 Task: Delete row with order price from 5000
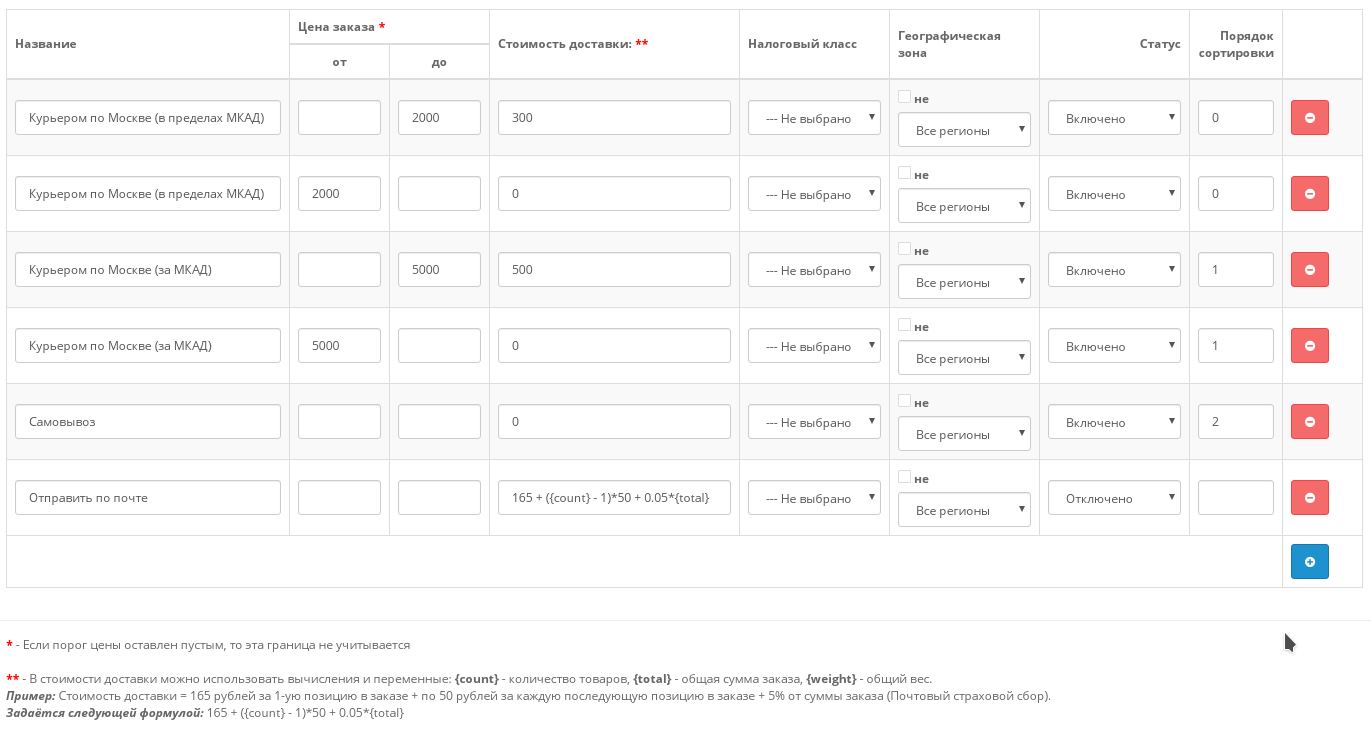(1309, 345)
